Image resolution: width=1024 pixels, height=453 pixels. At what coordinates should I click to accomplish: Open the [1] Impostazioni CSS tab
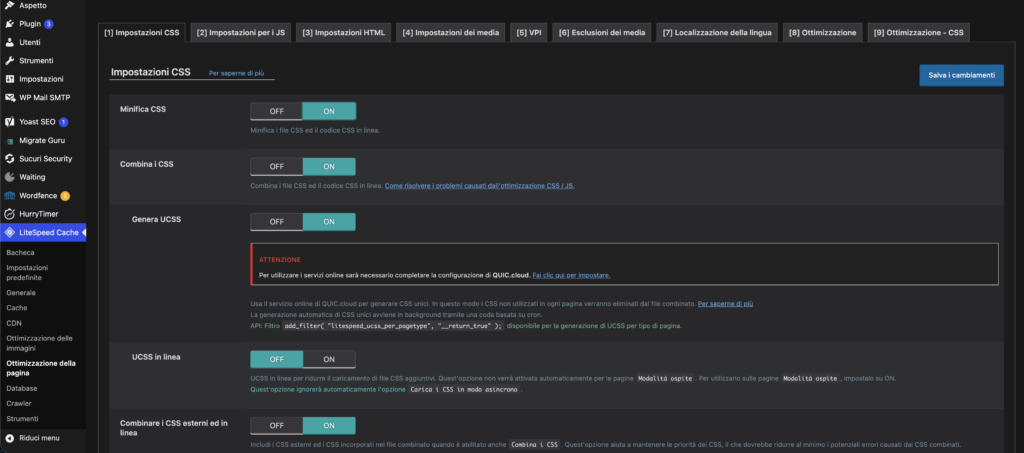[x=142, y=32]
